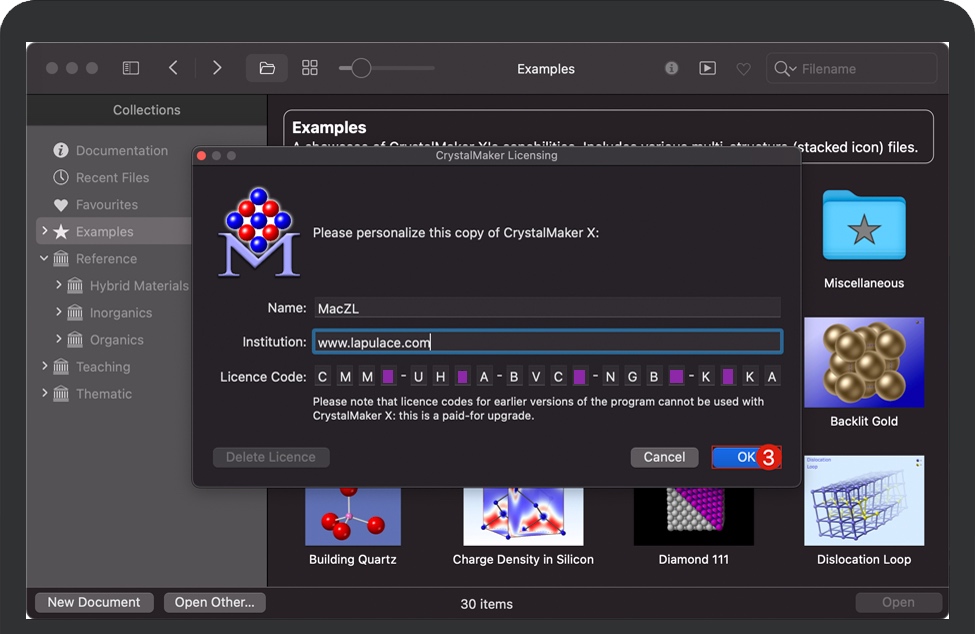The image size is (975, 634).
Task: Go back with the left arrow
Action: 173,68
